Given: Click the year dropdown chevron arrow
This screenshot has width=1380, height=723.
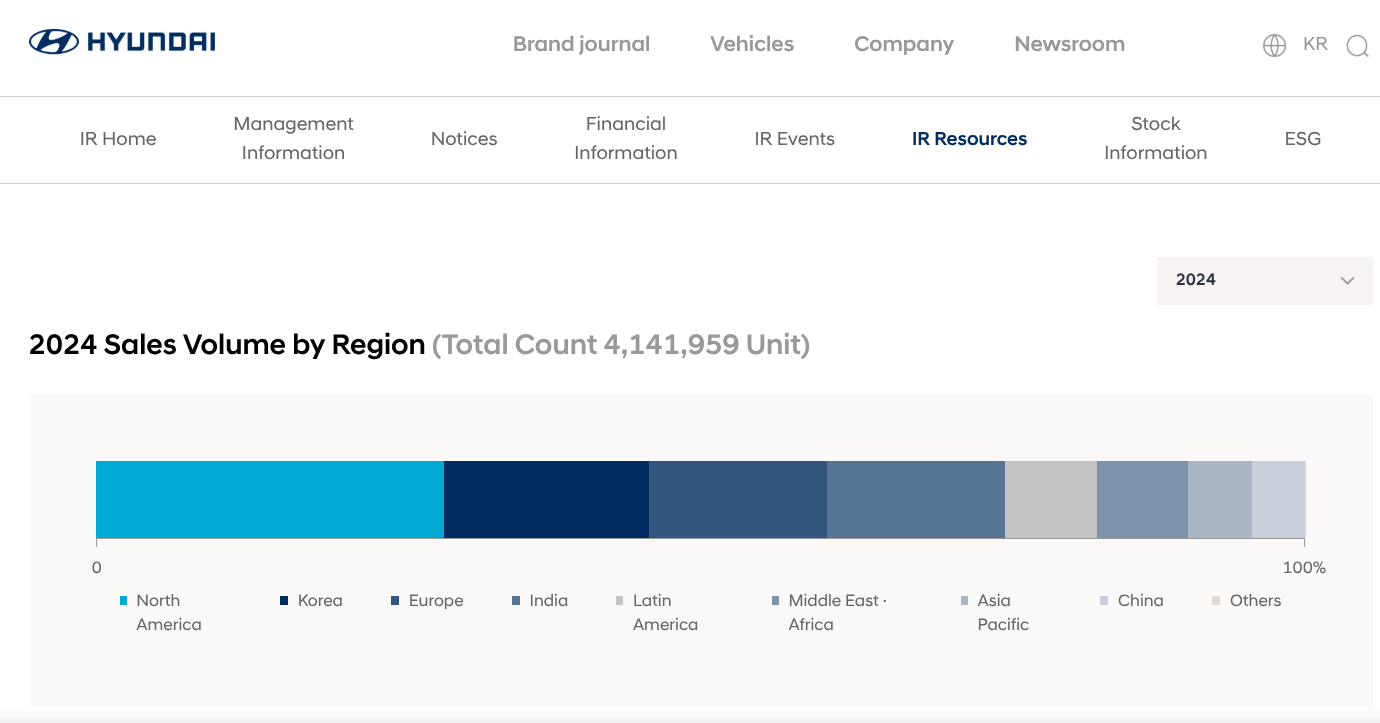Looking at the screenshot, I should [1347, 281].
